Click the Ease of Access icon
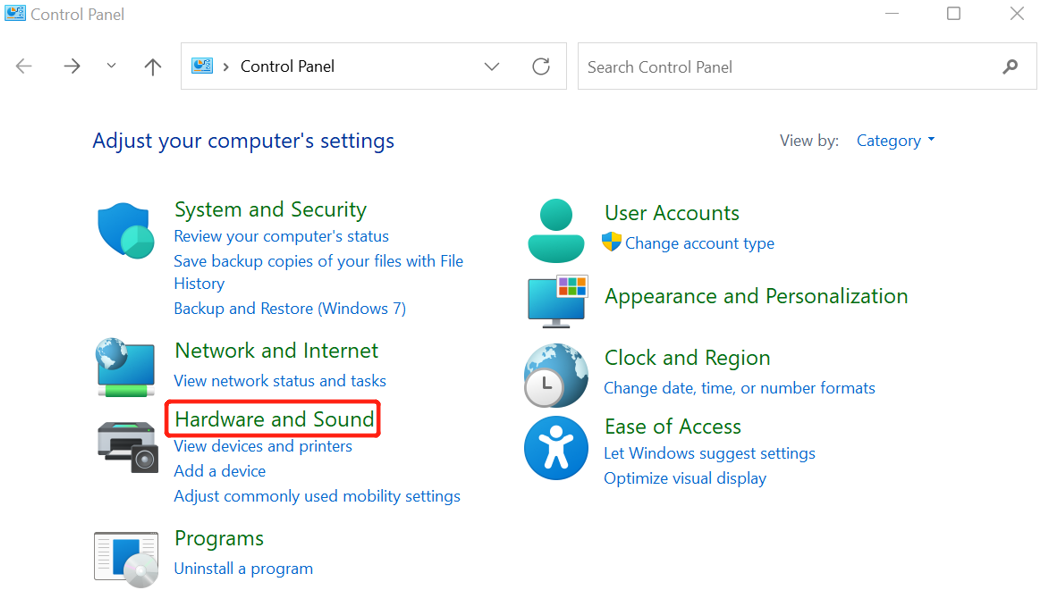The width and height of the screenshot is (1042, 593). click(x=556, y=448)
